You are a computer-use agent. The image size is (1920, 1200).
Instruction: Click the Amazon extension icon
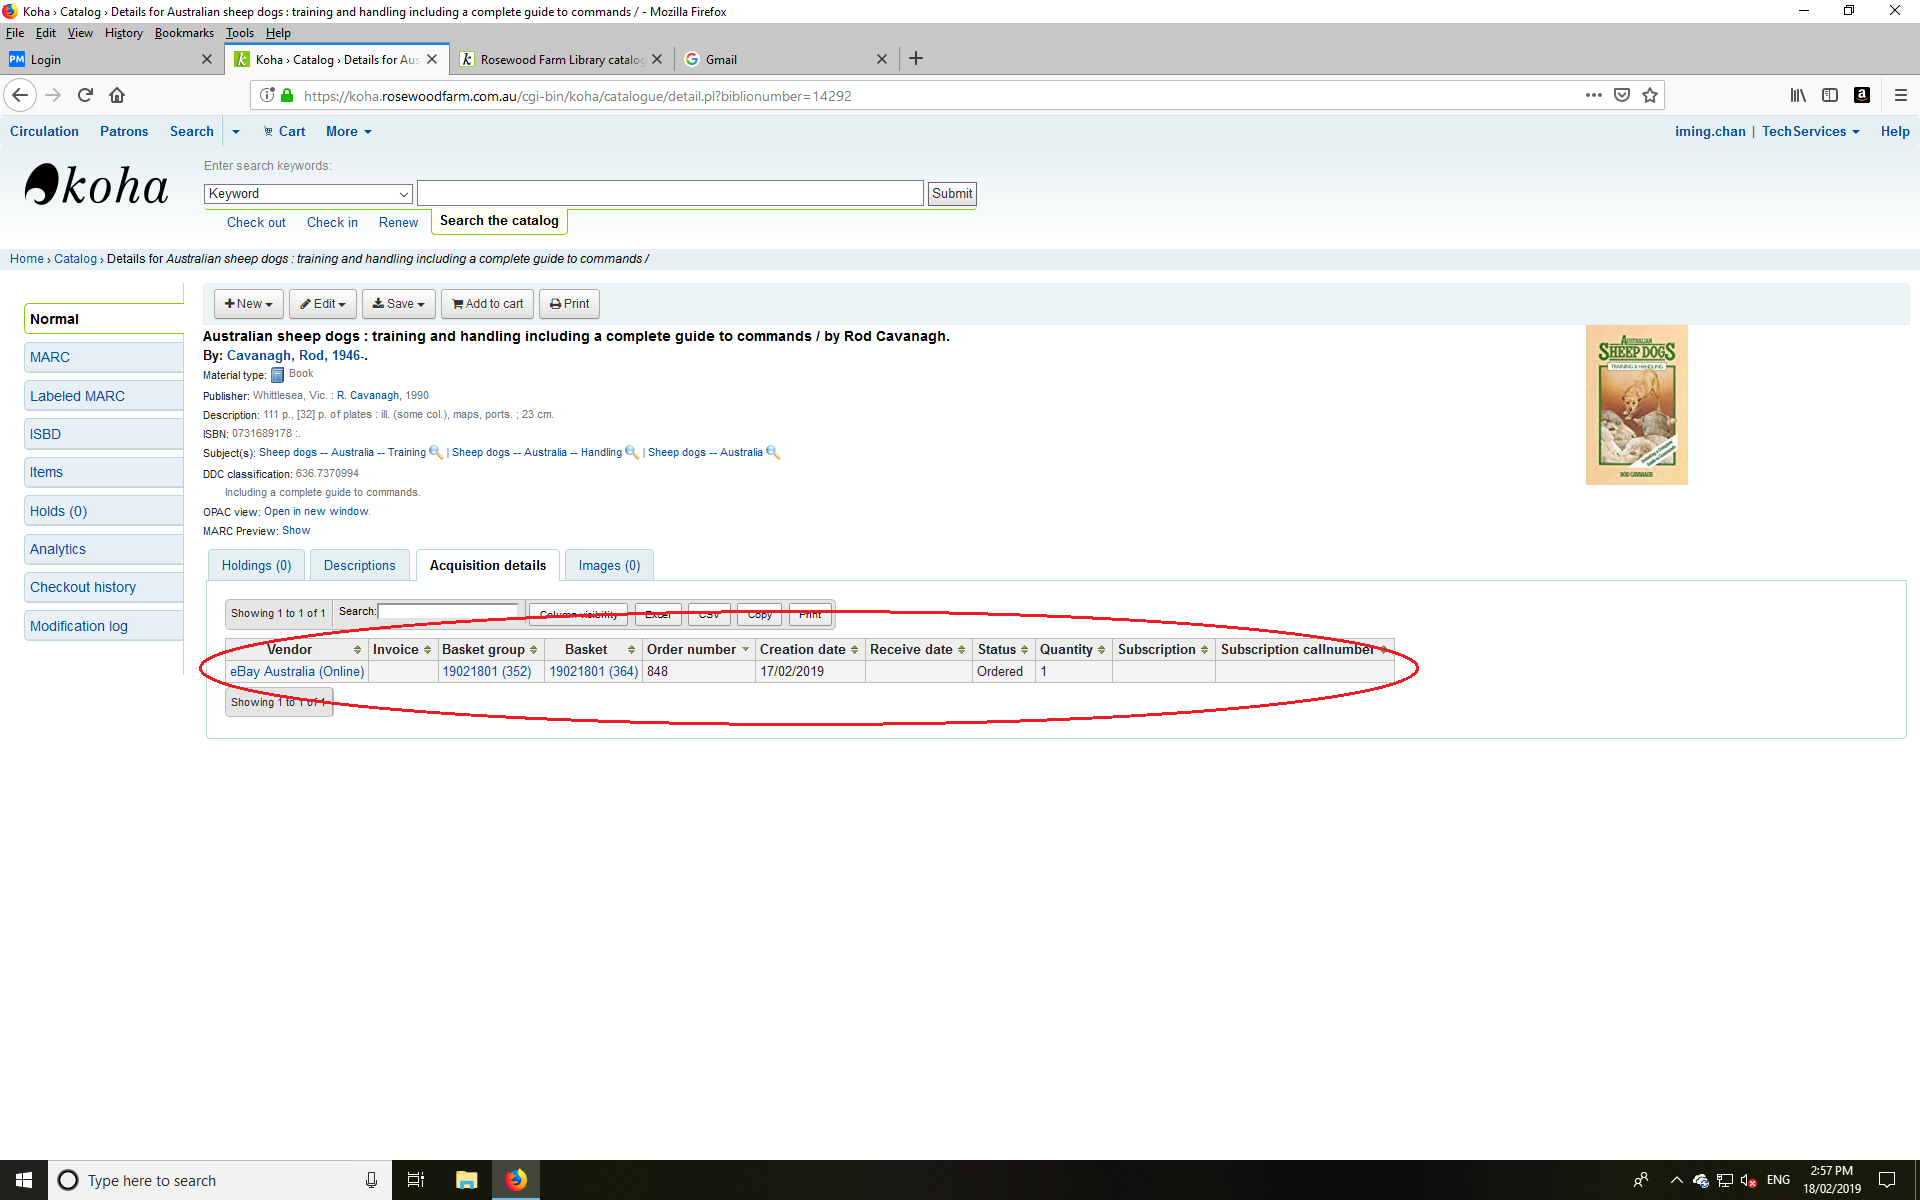pyautogui.click(x=1861, y=95)
